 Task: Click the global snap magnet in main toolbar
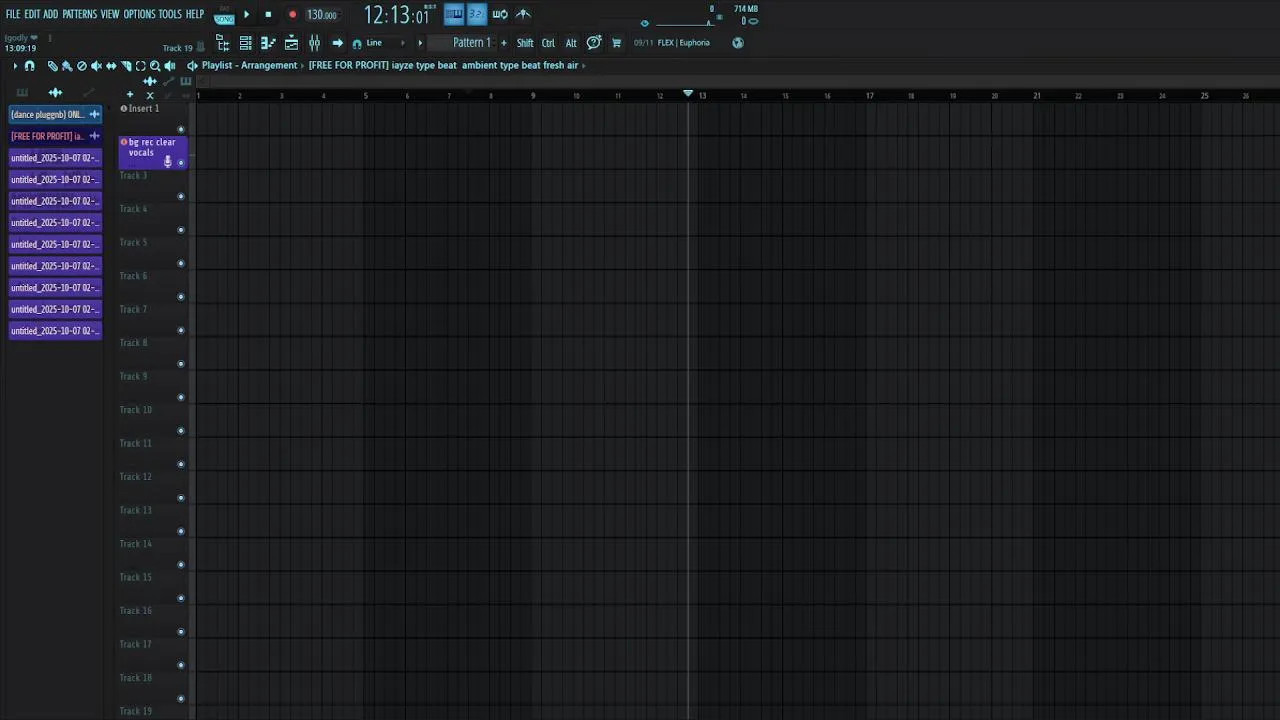[357, 44]
